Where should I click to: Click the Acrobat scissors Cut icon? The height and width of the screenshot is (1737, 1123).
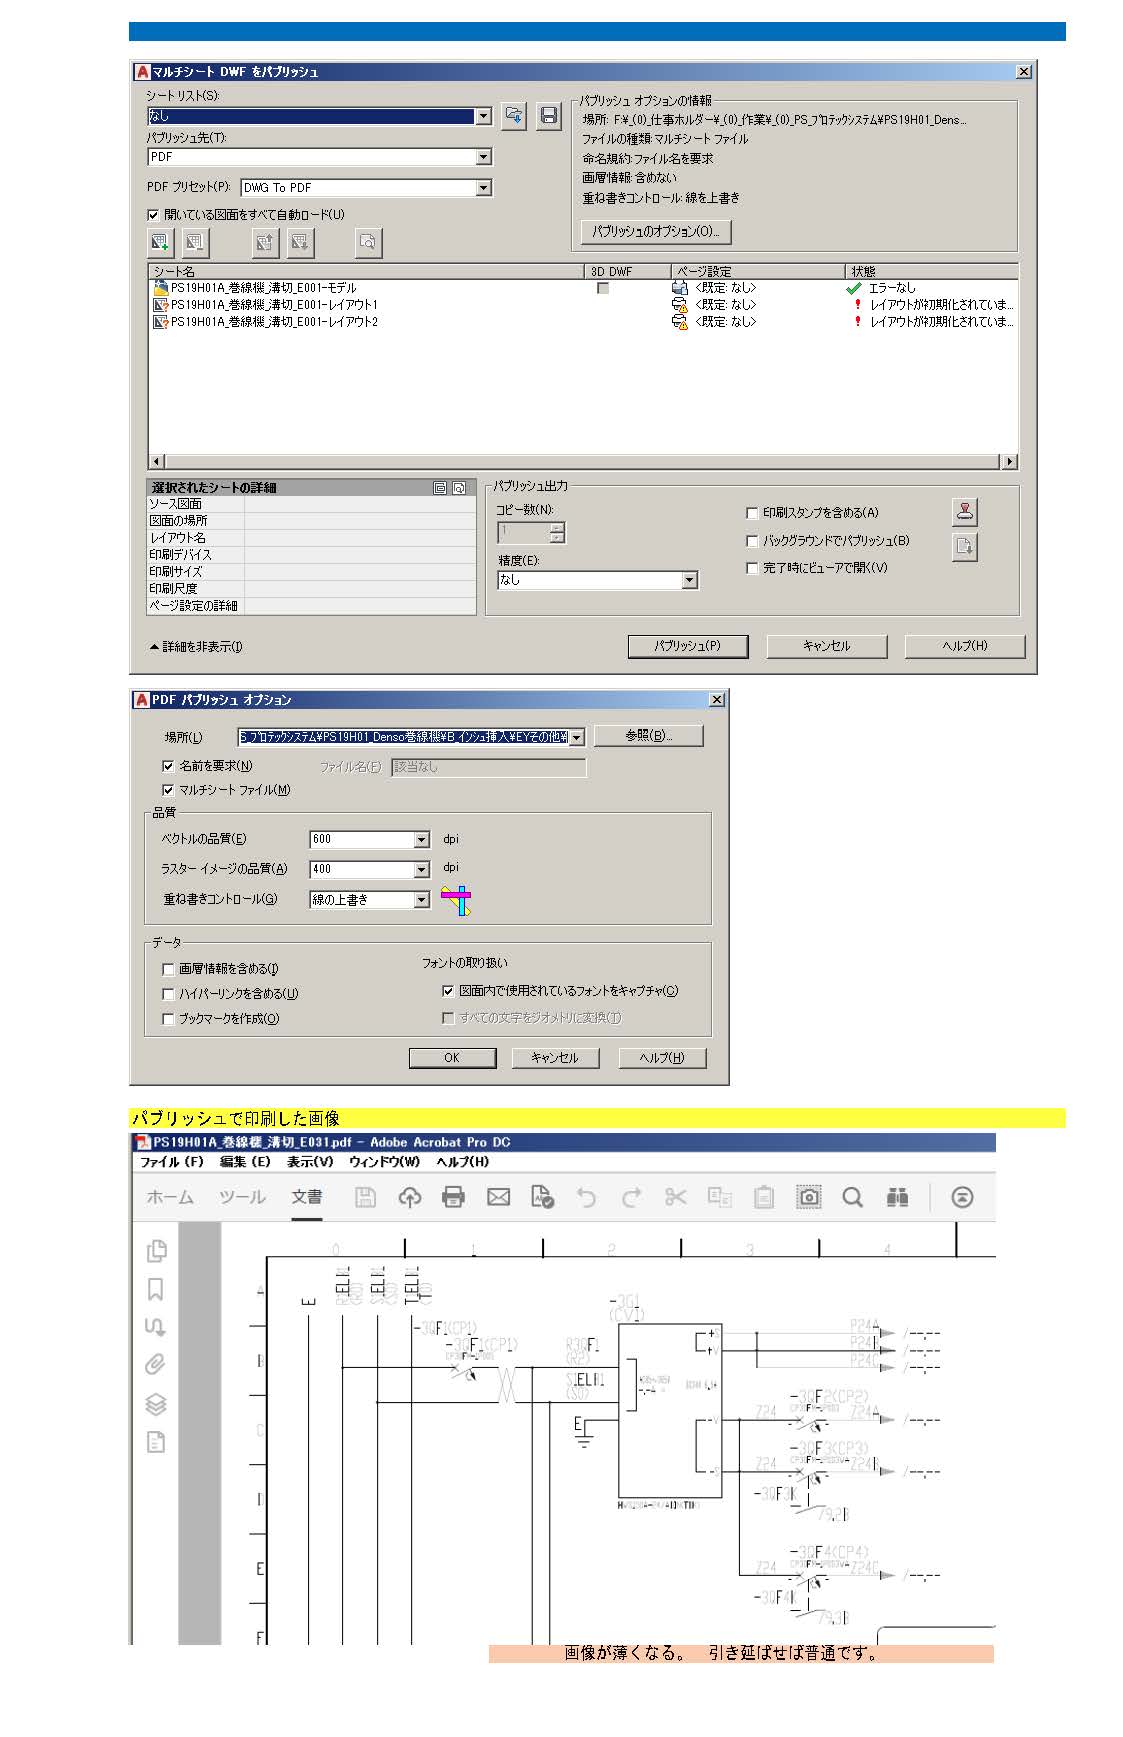point(676,1197)
